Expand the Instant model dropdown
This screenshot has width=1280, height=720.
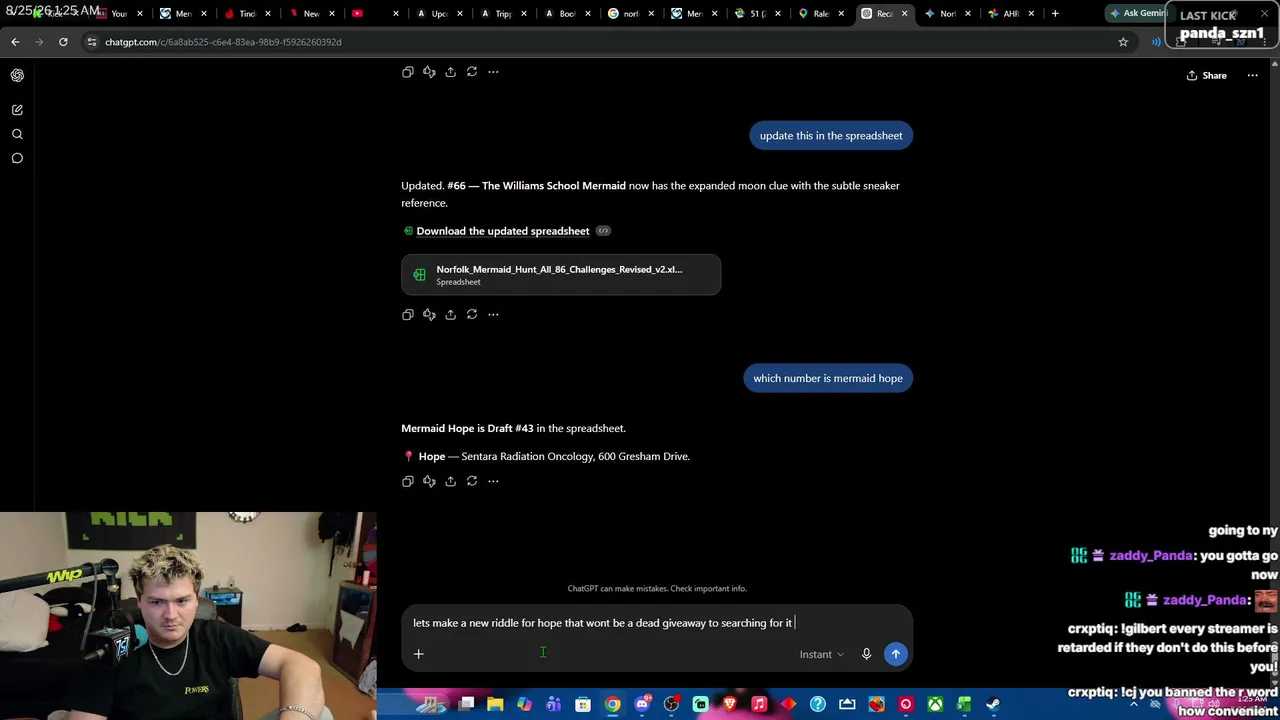821,655
